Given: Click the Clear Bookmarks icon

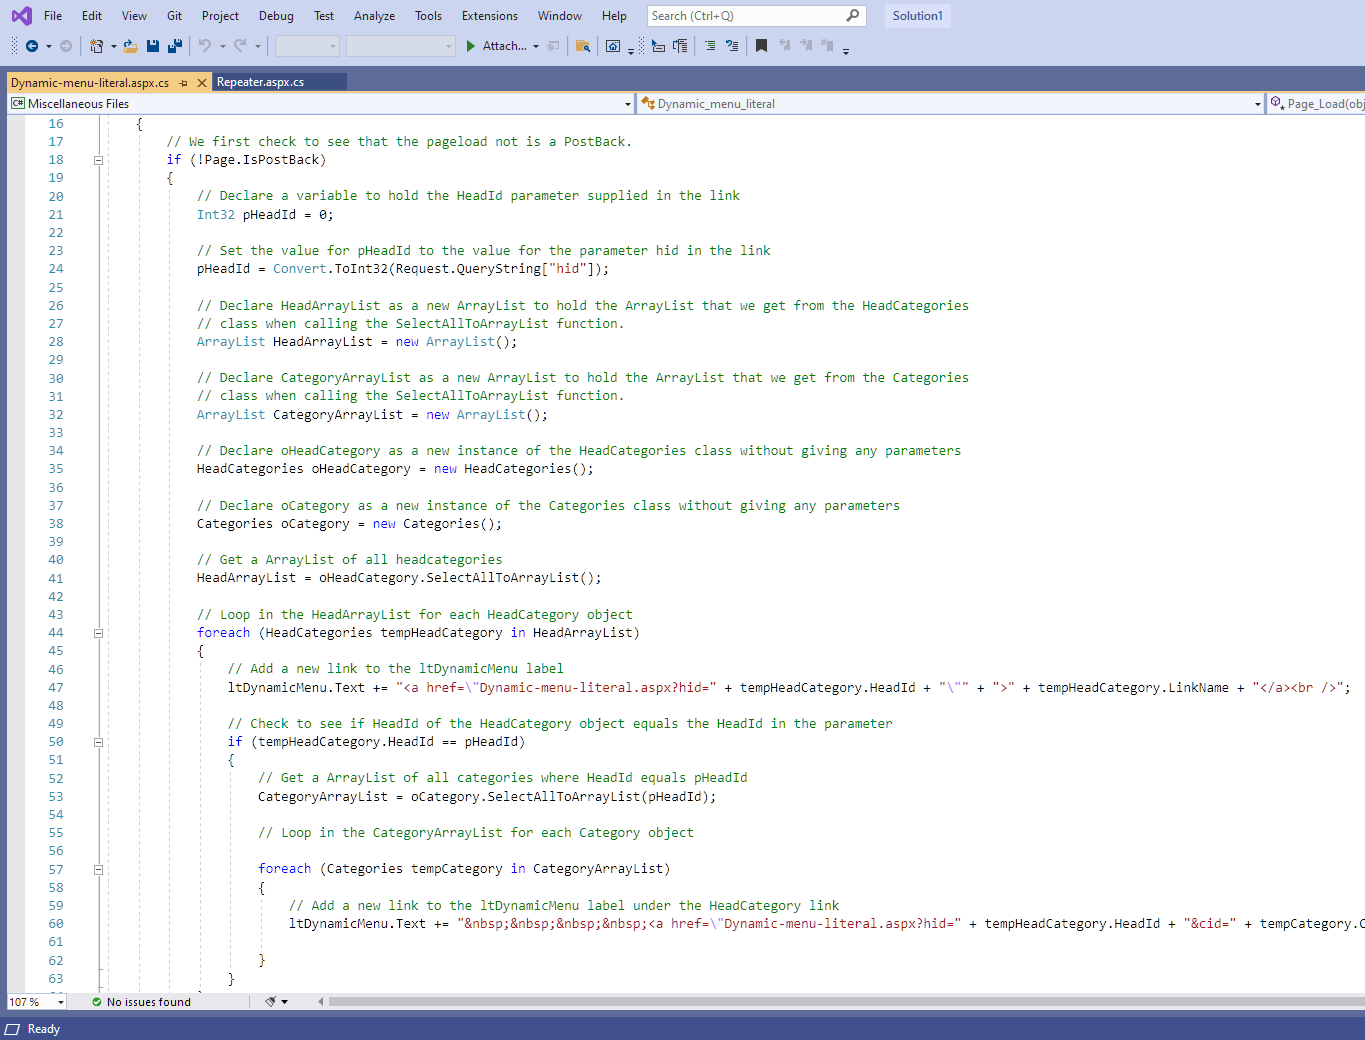Looking at the screenshot, I should tap(827, 46).
